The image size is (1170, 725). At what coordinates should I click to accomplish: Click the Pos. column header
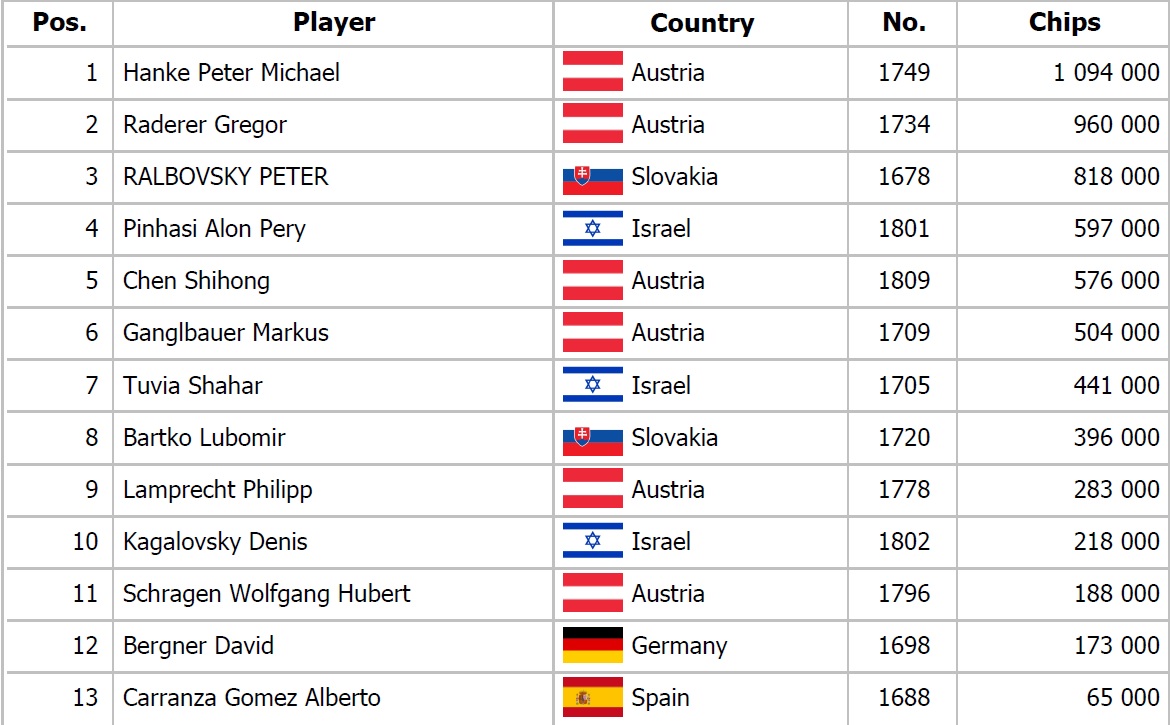point(60,22)
